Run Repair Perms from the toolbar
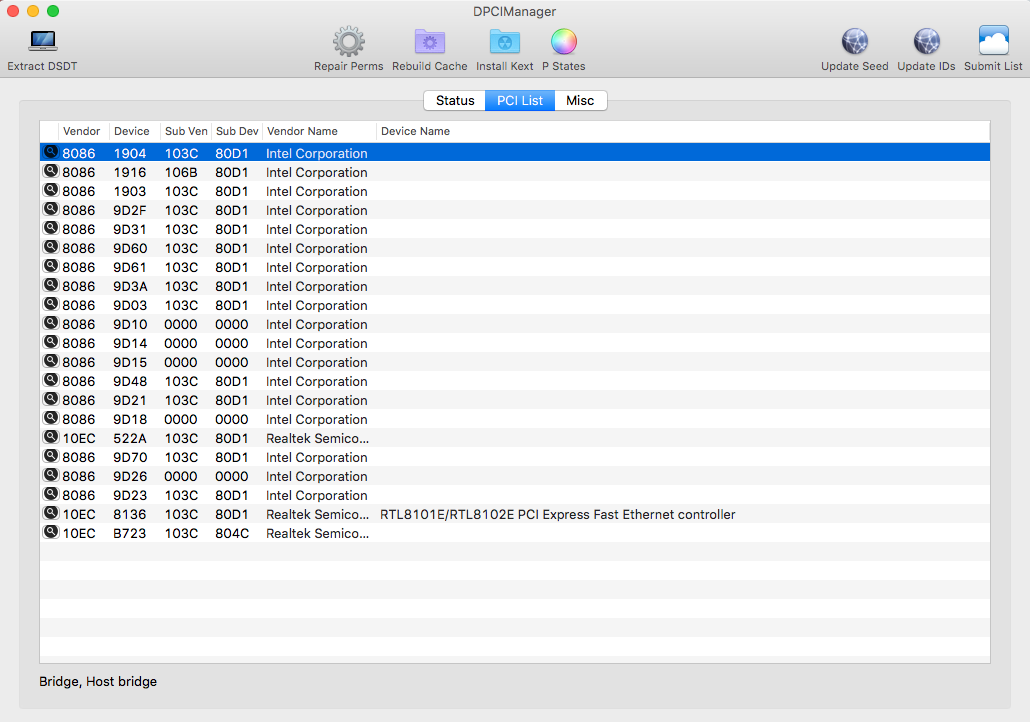 [348, 42]
